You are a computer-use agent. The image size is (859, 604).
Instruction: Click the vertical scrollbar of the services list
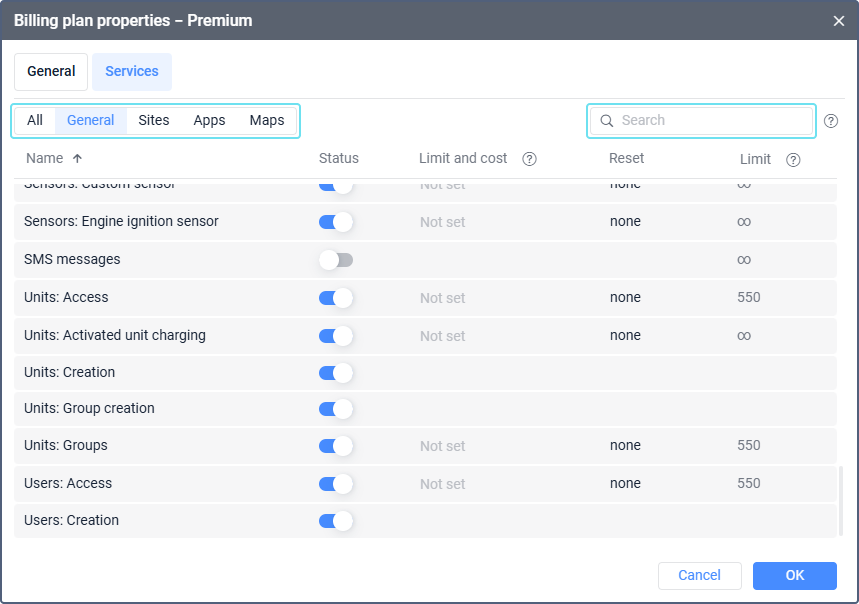[841, 500]
